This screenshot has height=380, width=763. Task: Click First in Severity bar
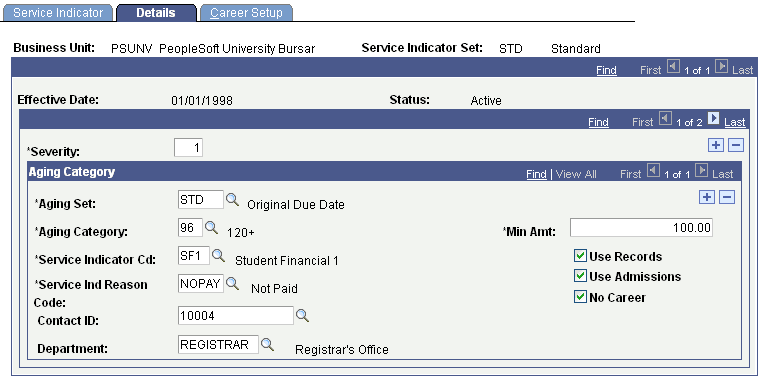click(642, 122)
